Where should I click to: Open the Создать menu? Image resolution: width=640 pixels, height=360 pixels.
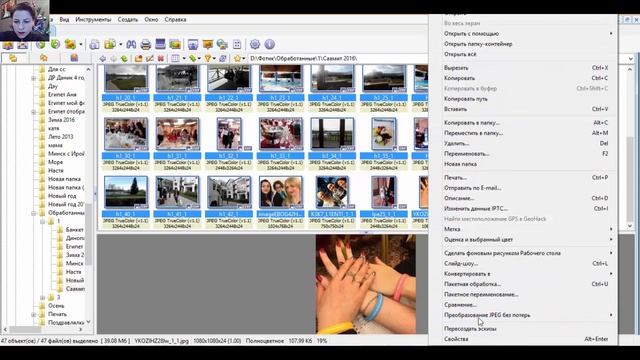128,20
